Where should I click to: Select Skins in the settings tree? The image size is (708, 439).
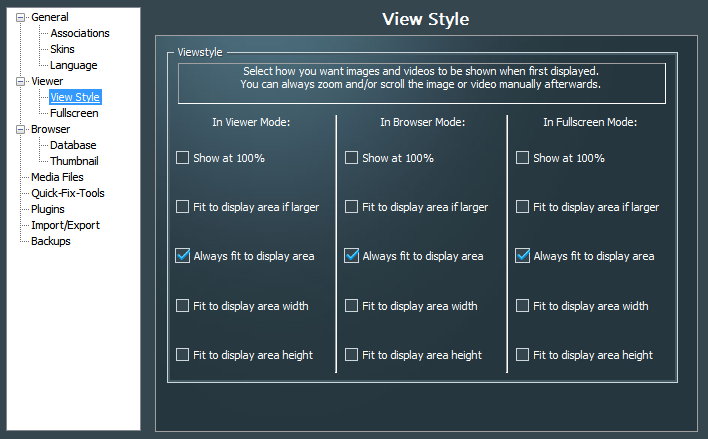[62, 49]
